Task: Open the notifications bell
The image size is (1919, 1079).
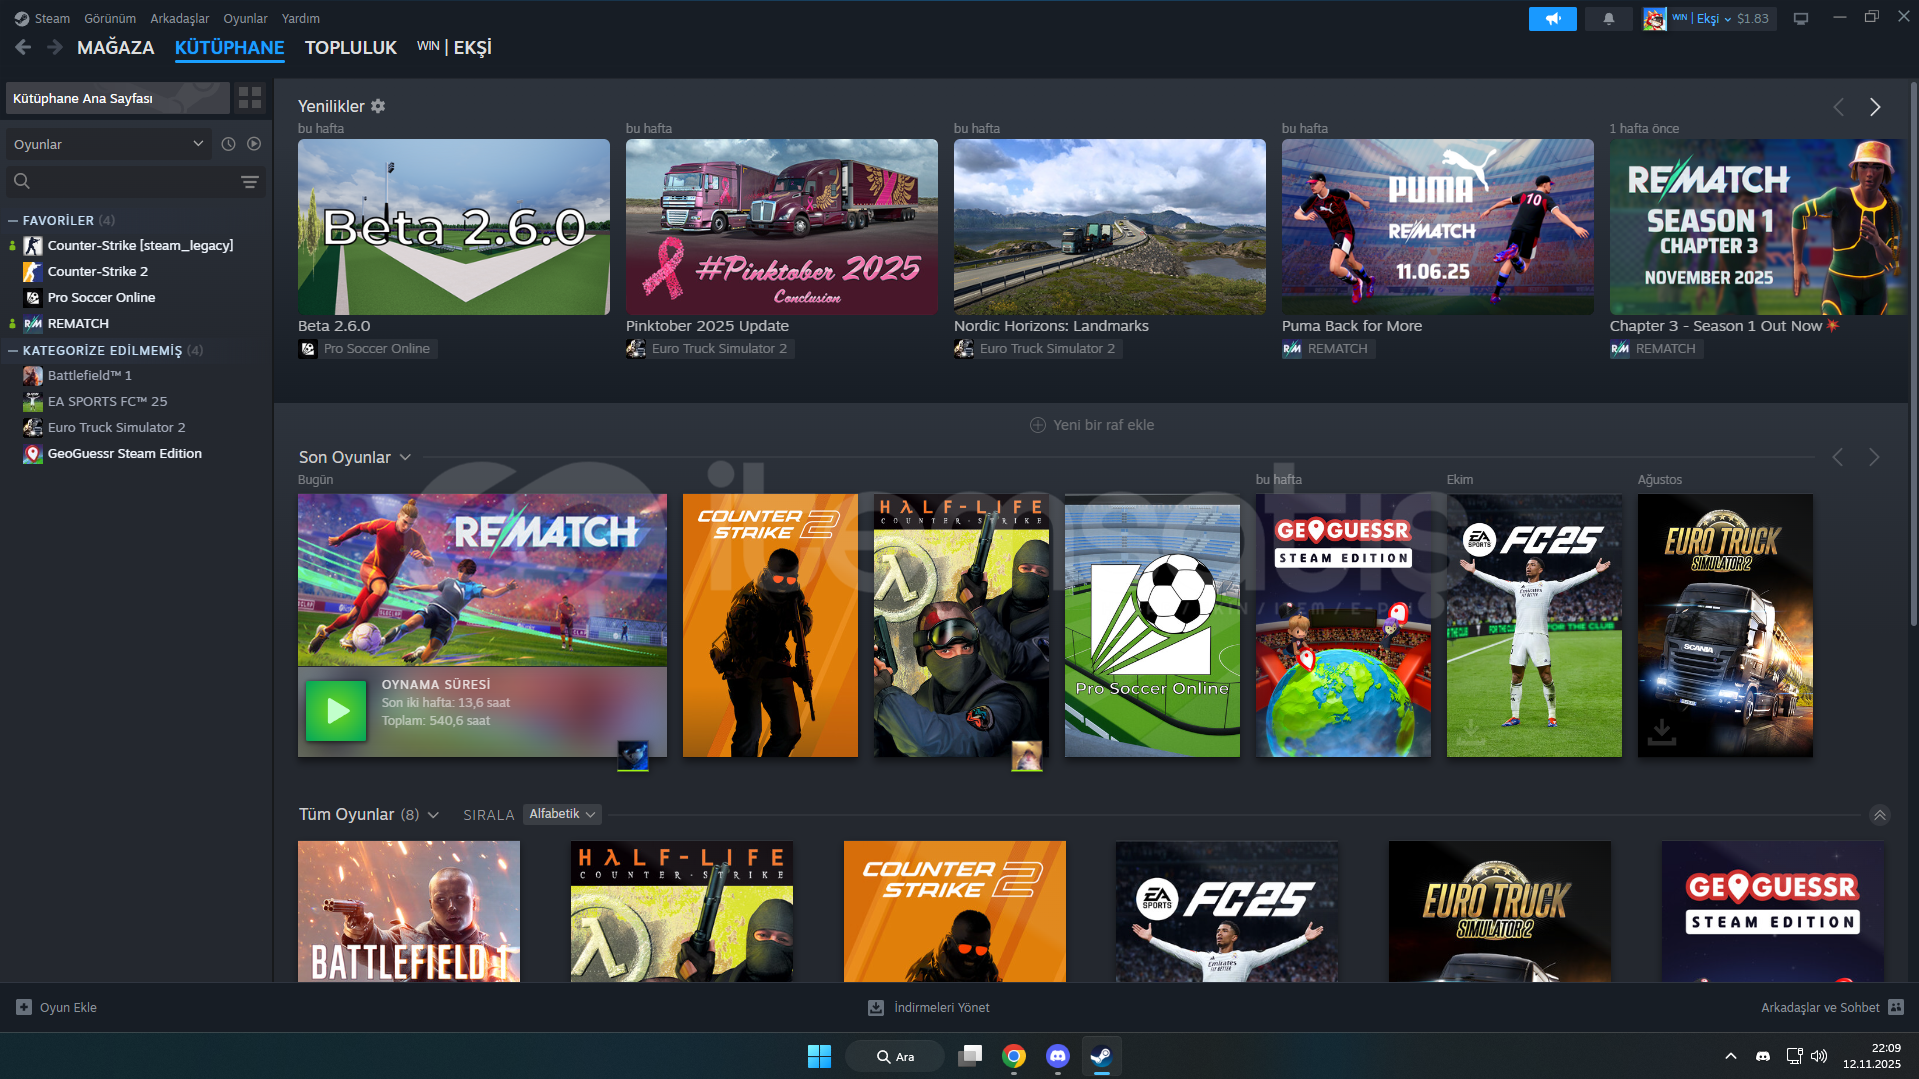Action: pyautogui.click(x=1608, y=19)
